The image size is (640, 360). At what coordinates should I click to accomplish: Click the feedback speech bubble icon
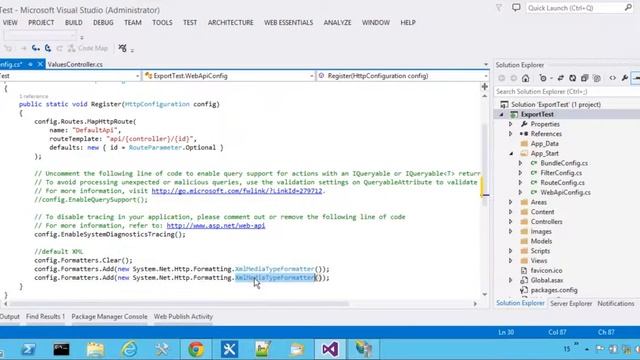[x=516, y=7]
